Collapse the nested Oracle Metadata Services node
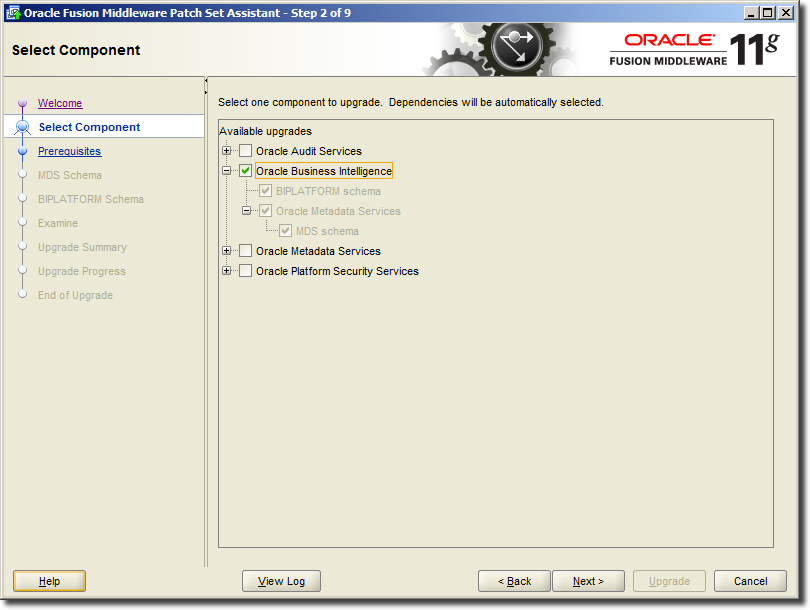The height and width of the screenshot is (610, 810). tap(246, 211)
